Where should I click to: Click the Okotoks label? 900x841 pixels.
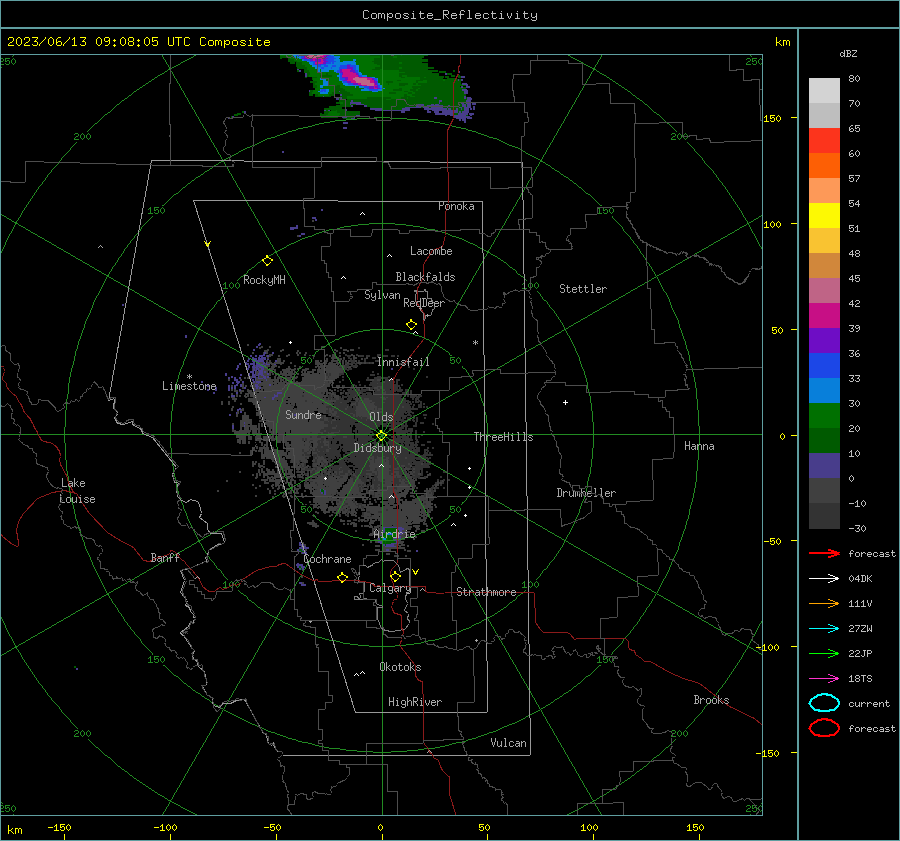coord(400,667)
